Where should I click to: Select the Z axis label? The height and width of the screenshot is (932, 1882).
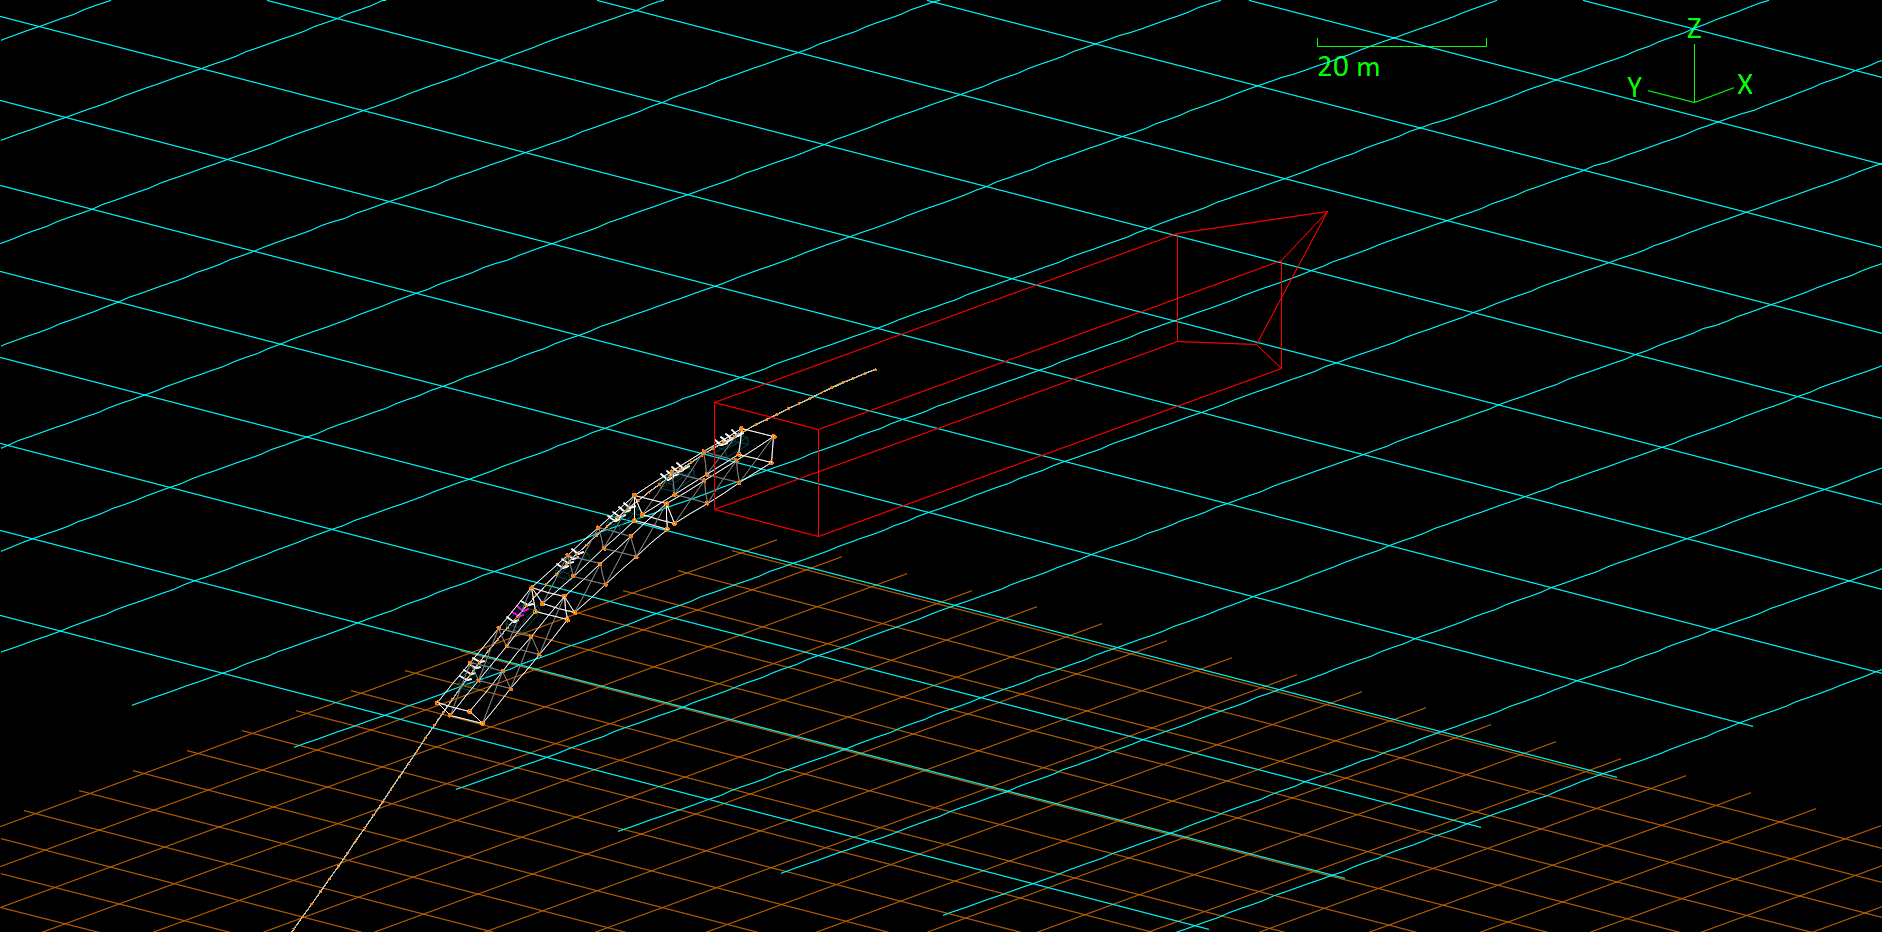(1694, 29)
